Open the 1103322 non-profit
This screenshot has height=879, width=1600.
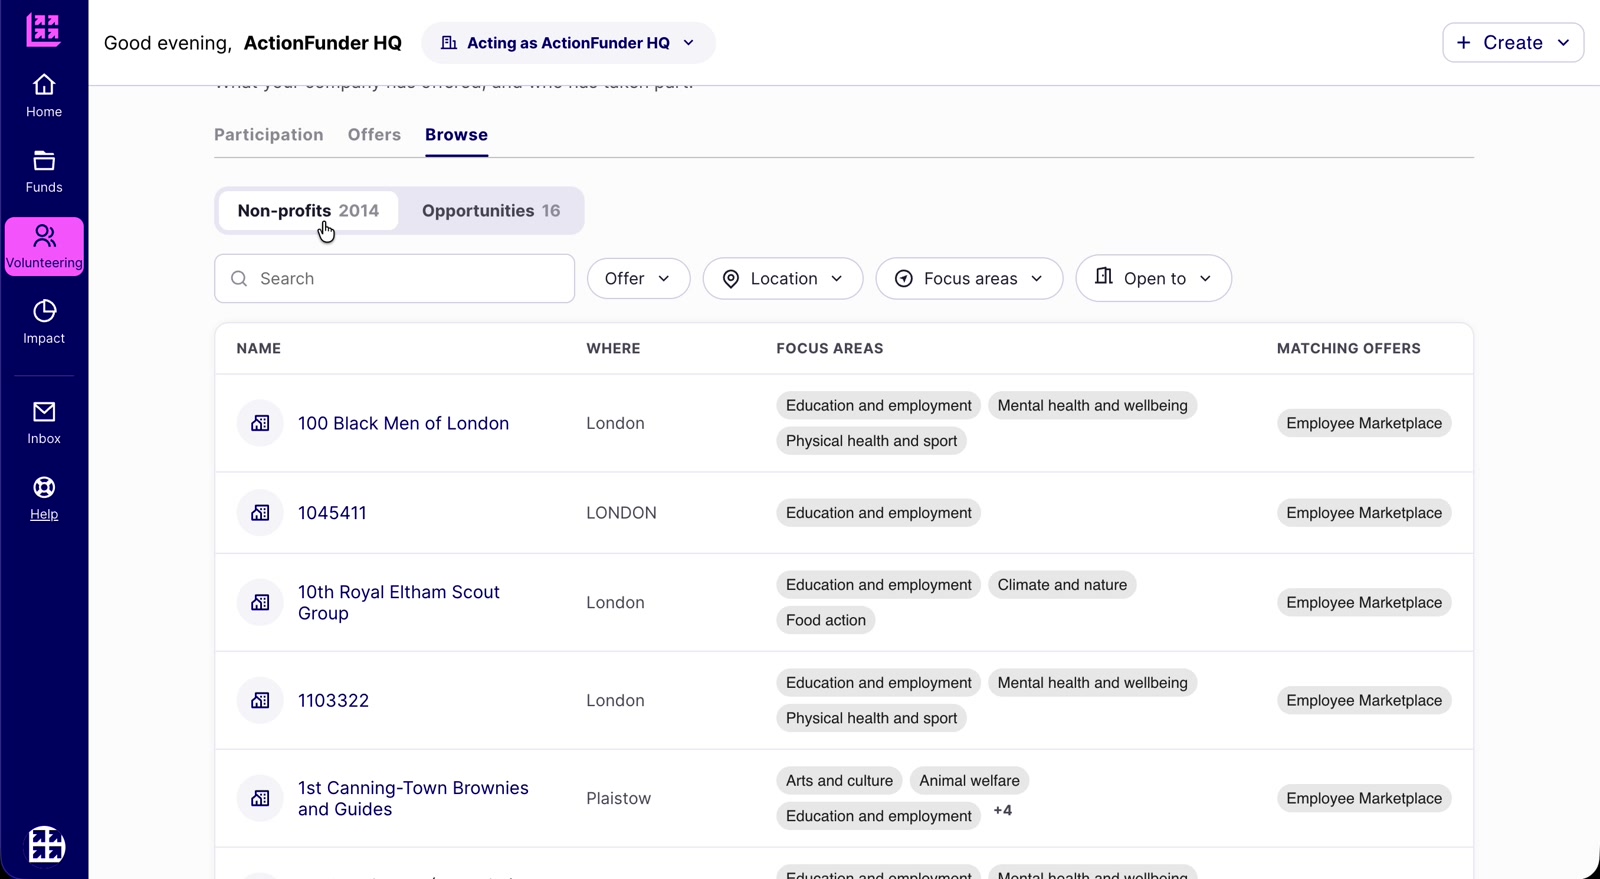[333, 701]
